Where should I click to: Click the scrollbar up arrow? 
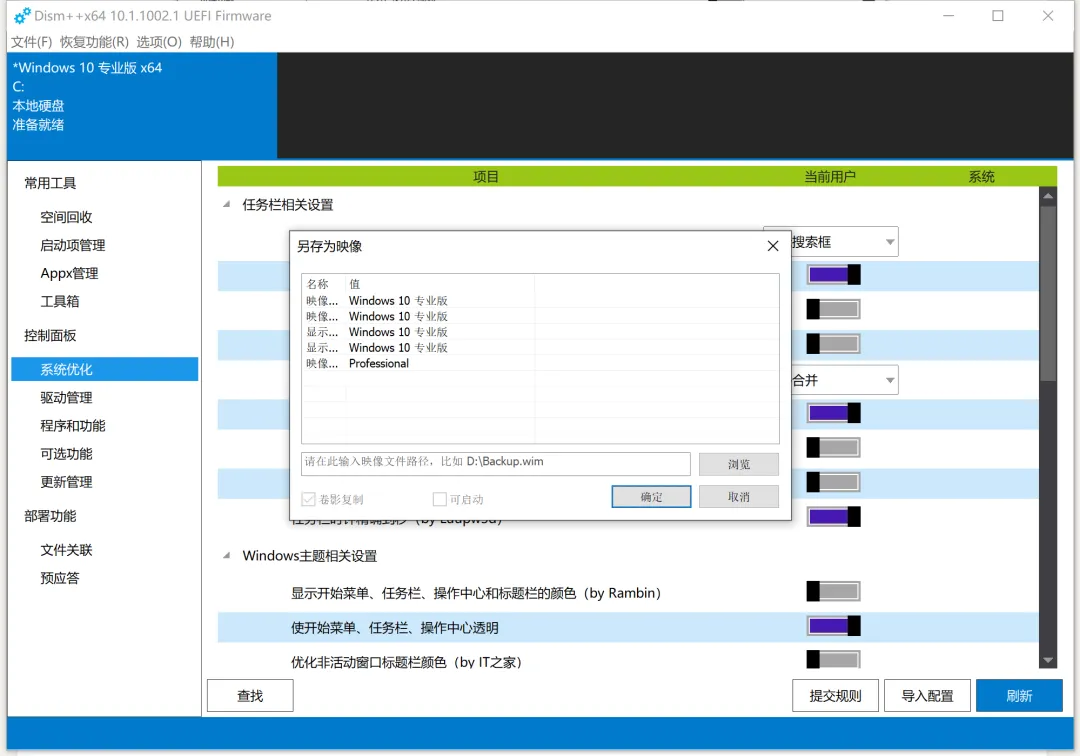(1048, 196)
